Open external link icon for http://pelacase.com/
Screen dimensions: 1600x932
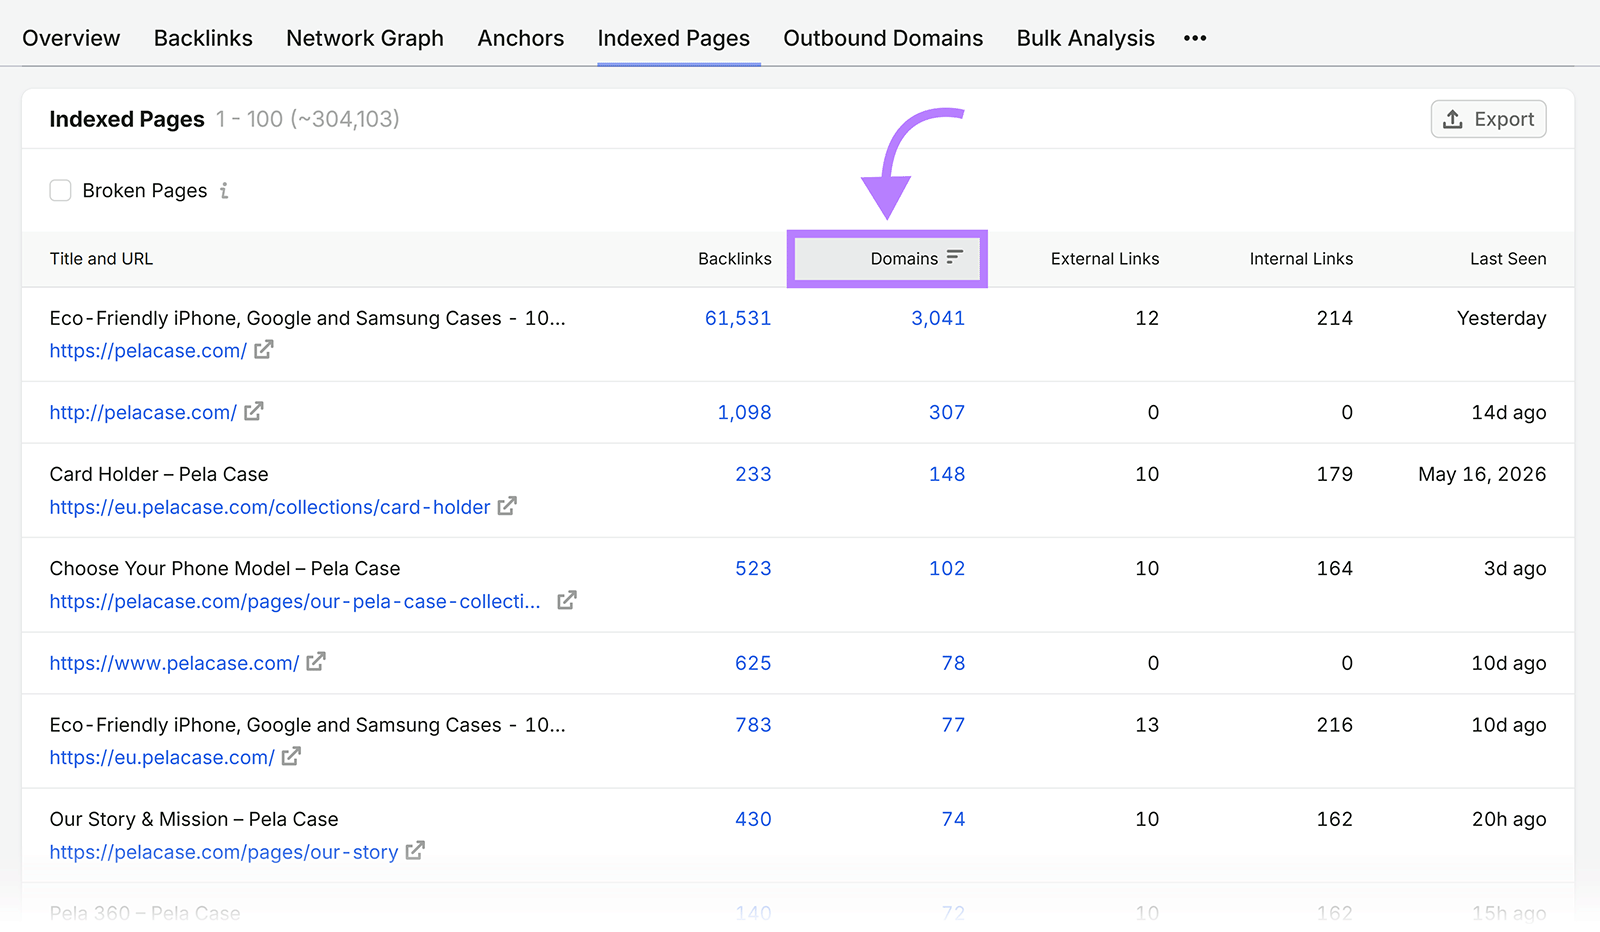tap(254, 411)
